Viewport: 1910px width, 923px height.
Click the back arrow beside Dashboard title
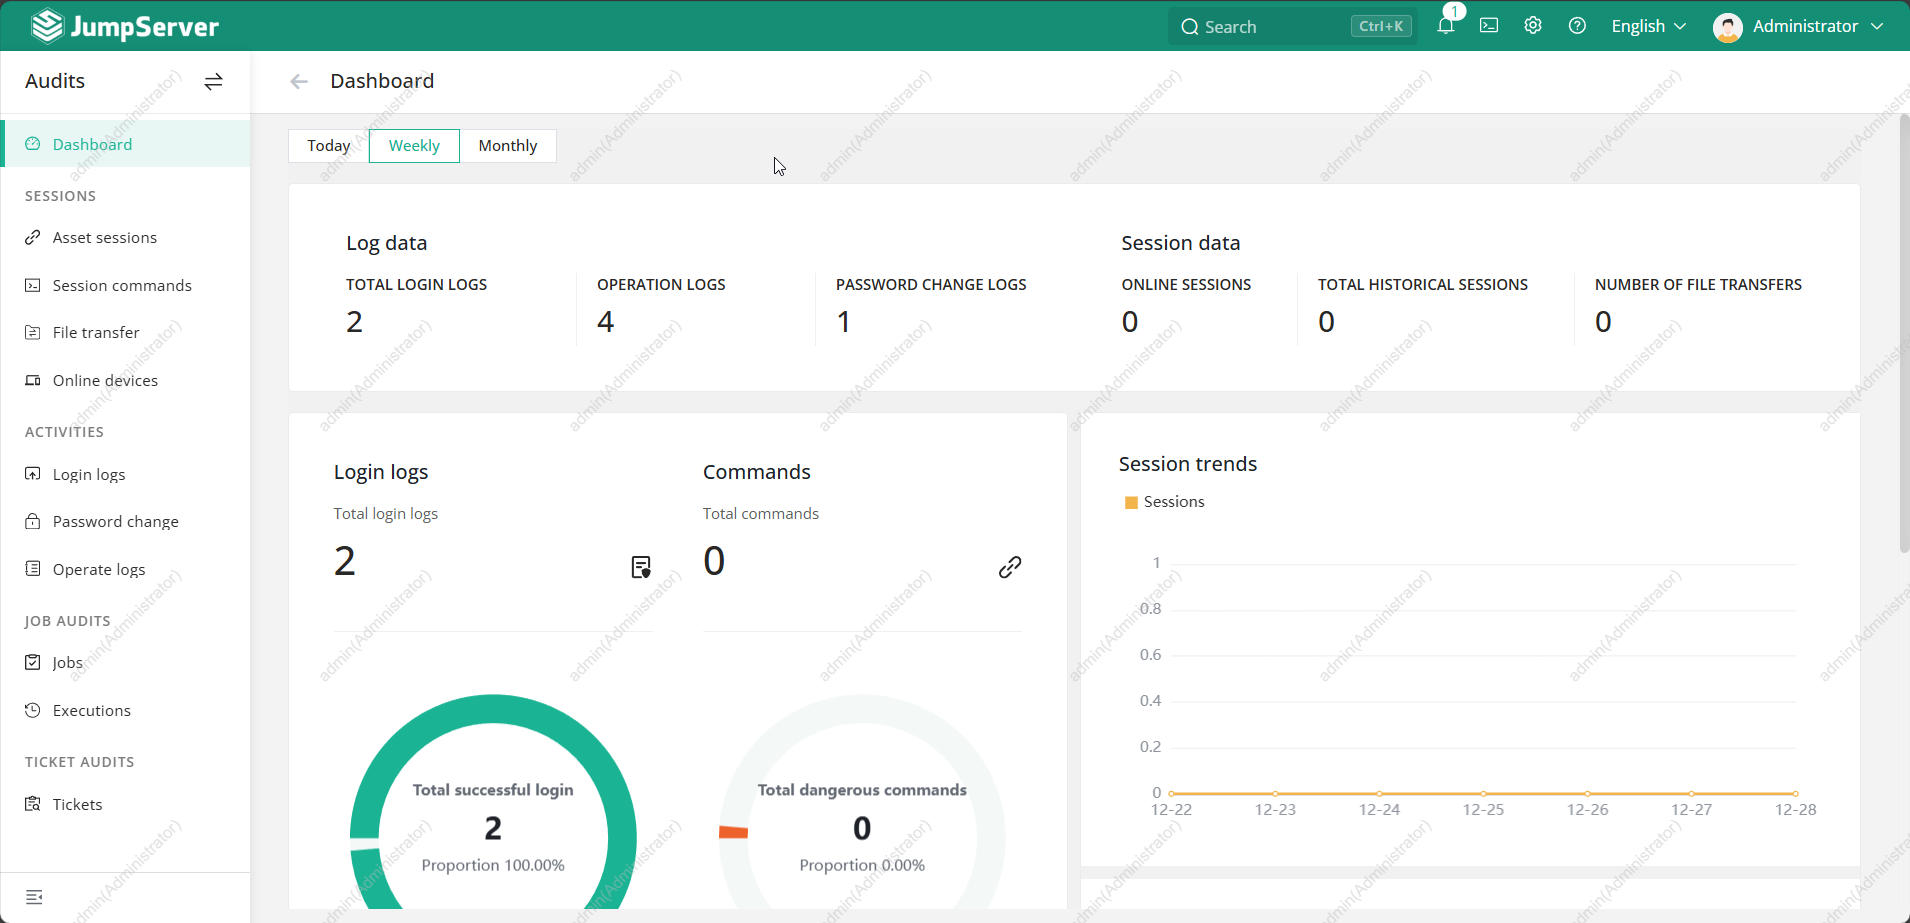click(x=299, y=82)
